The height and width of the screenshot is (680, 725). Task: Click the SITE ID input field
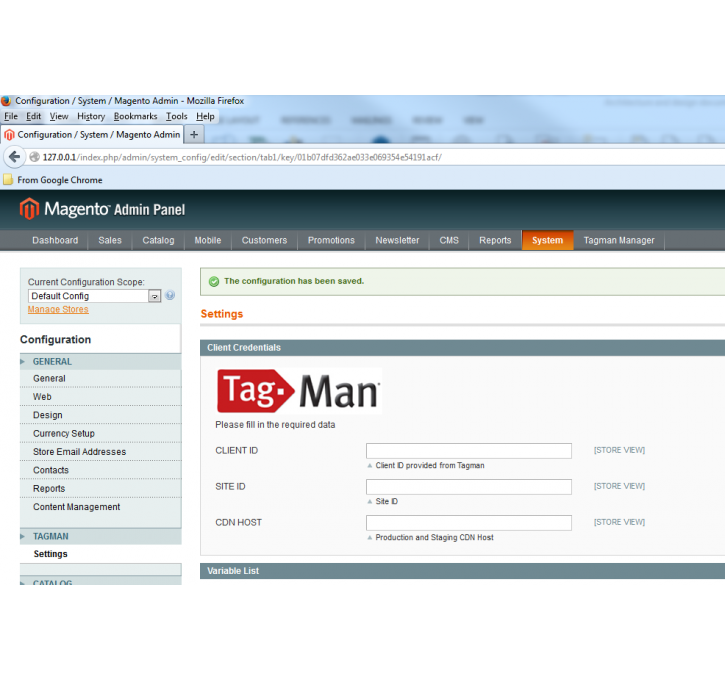(x=468, y=487)
